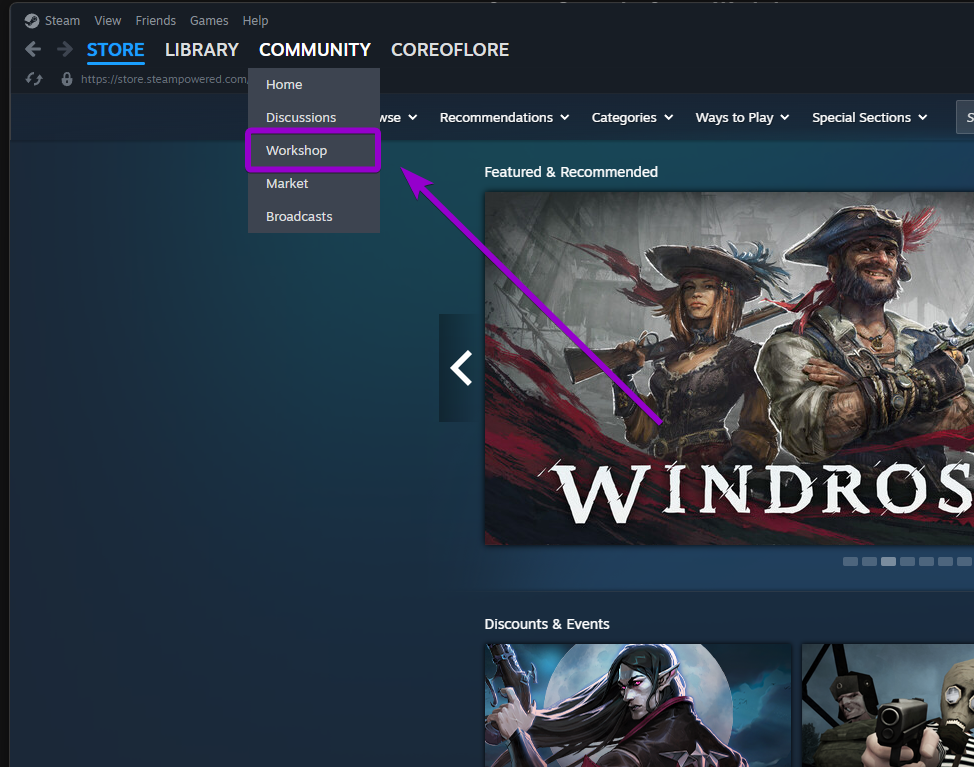Image resolution: width=974 pixels, height=767 pixels.
Task: Open the COREOFLORE profile tab
Action: coord(450,50)
